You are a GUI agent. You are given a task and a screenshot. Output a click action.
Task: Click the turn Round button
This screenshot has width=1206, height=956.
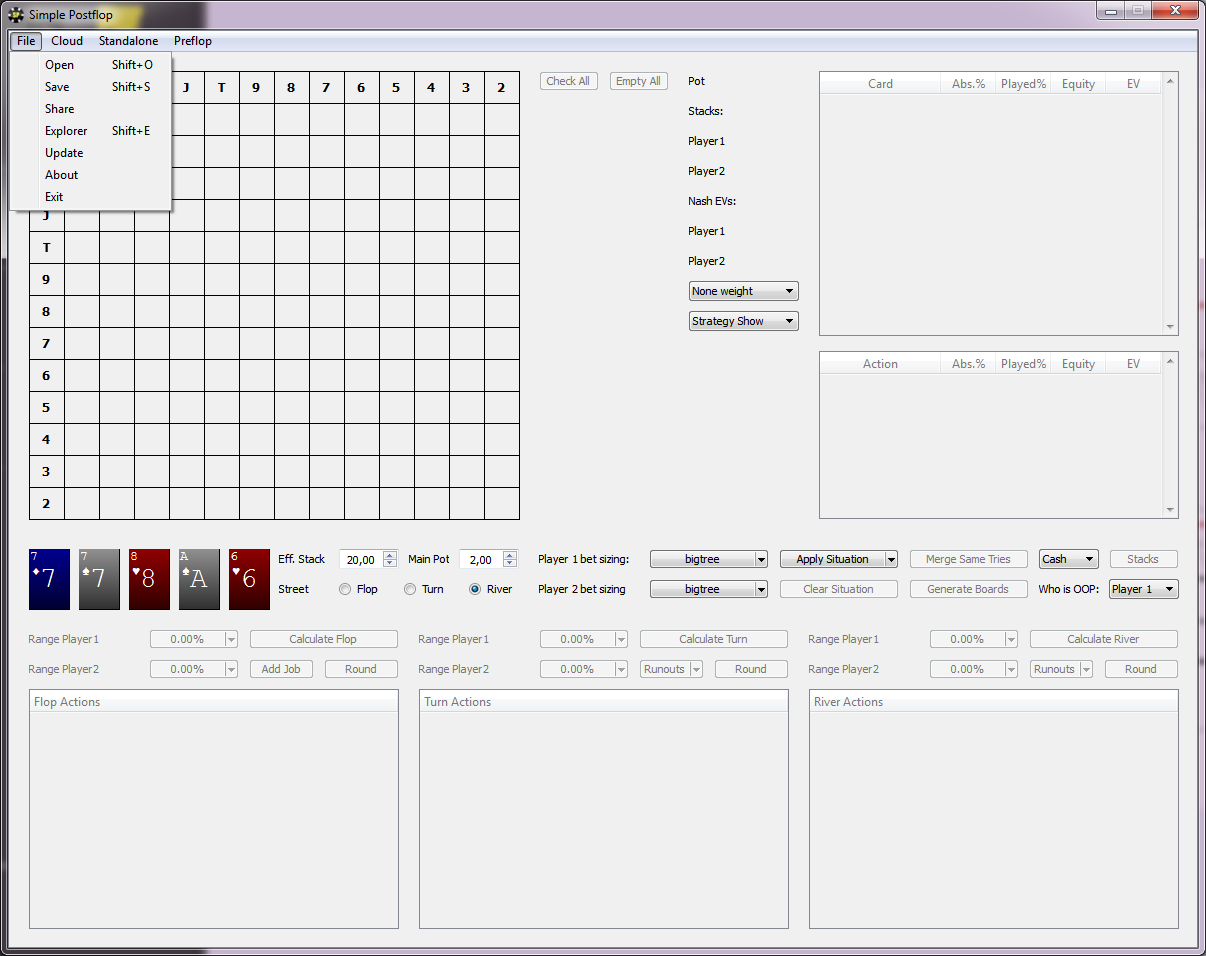tap(751, 669)
